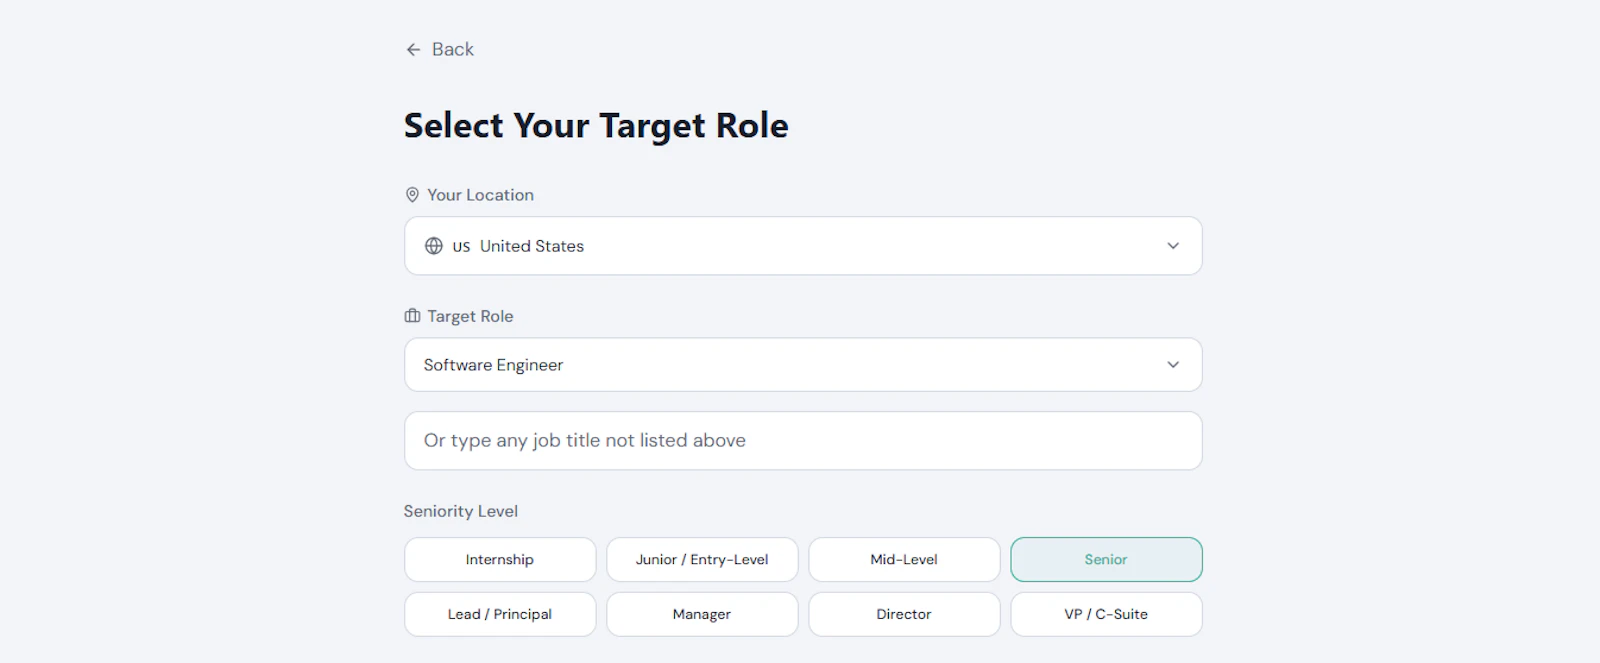Click the 'Seniority Level' label
Viewport: 1600px width, 663px height.
[x=461, y=511]
